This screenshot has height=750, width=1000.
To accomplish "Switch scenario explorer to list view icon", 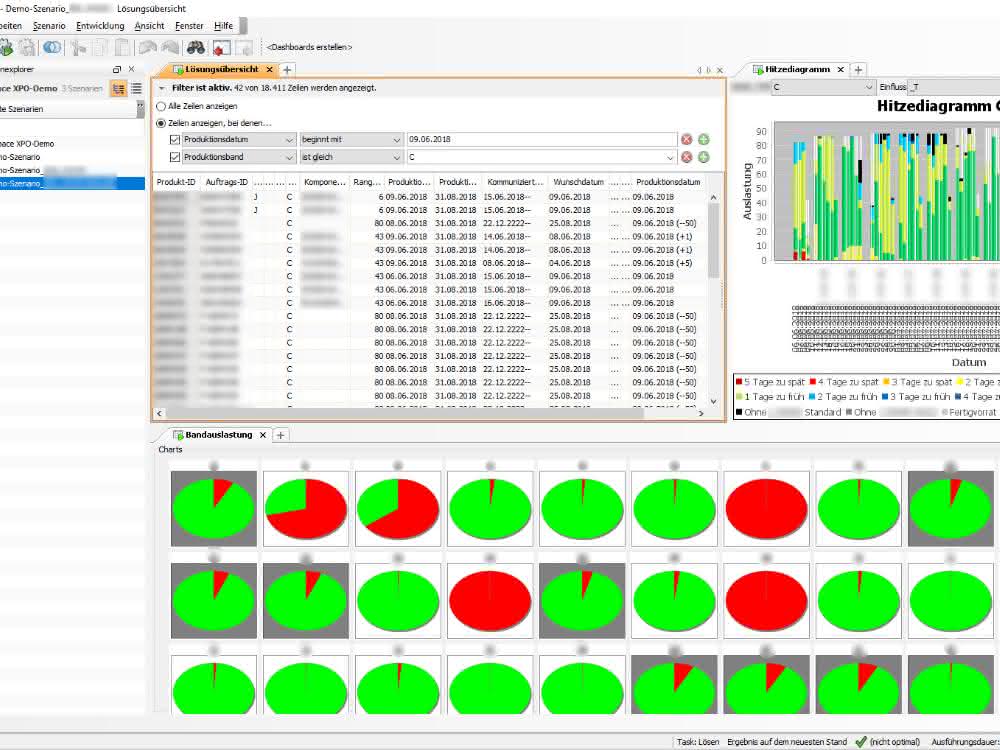I will pos(136,89).
